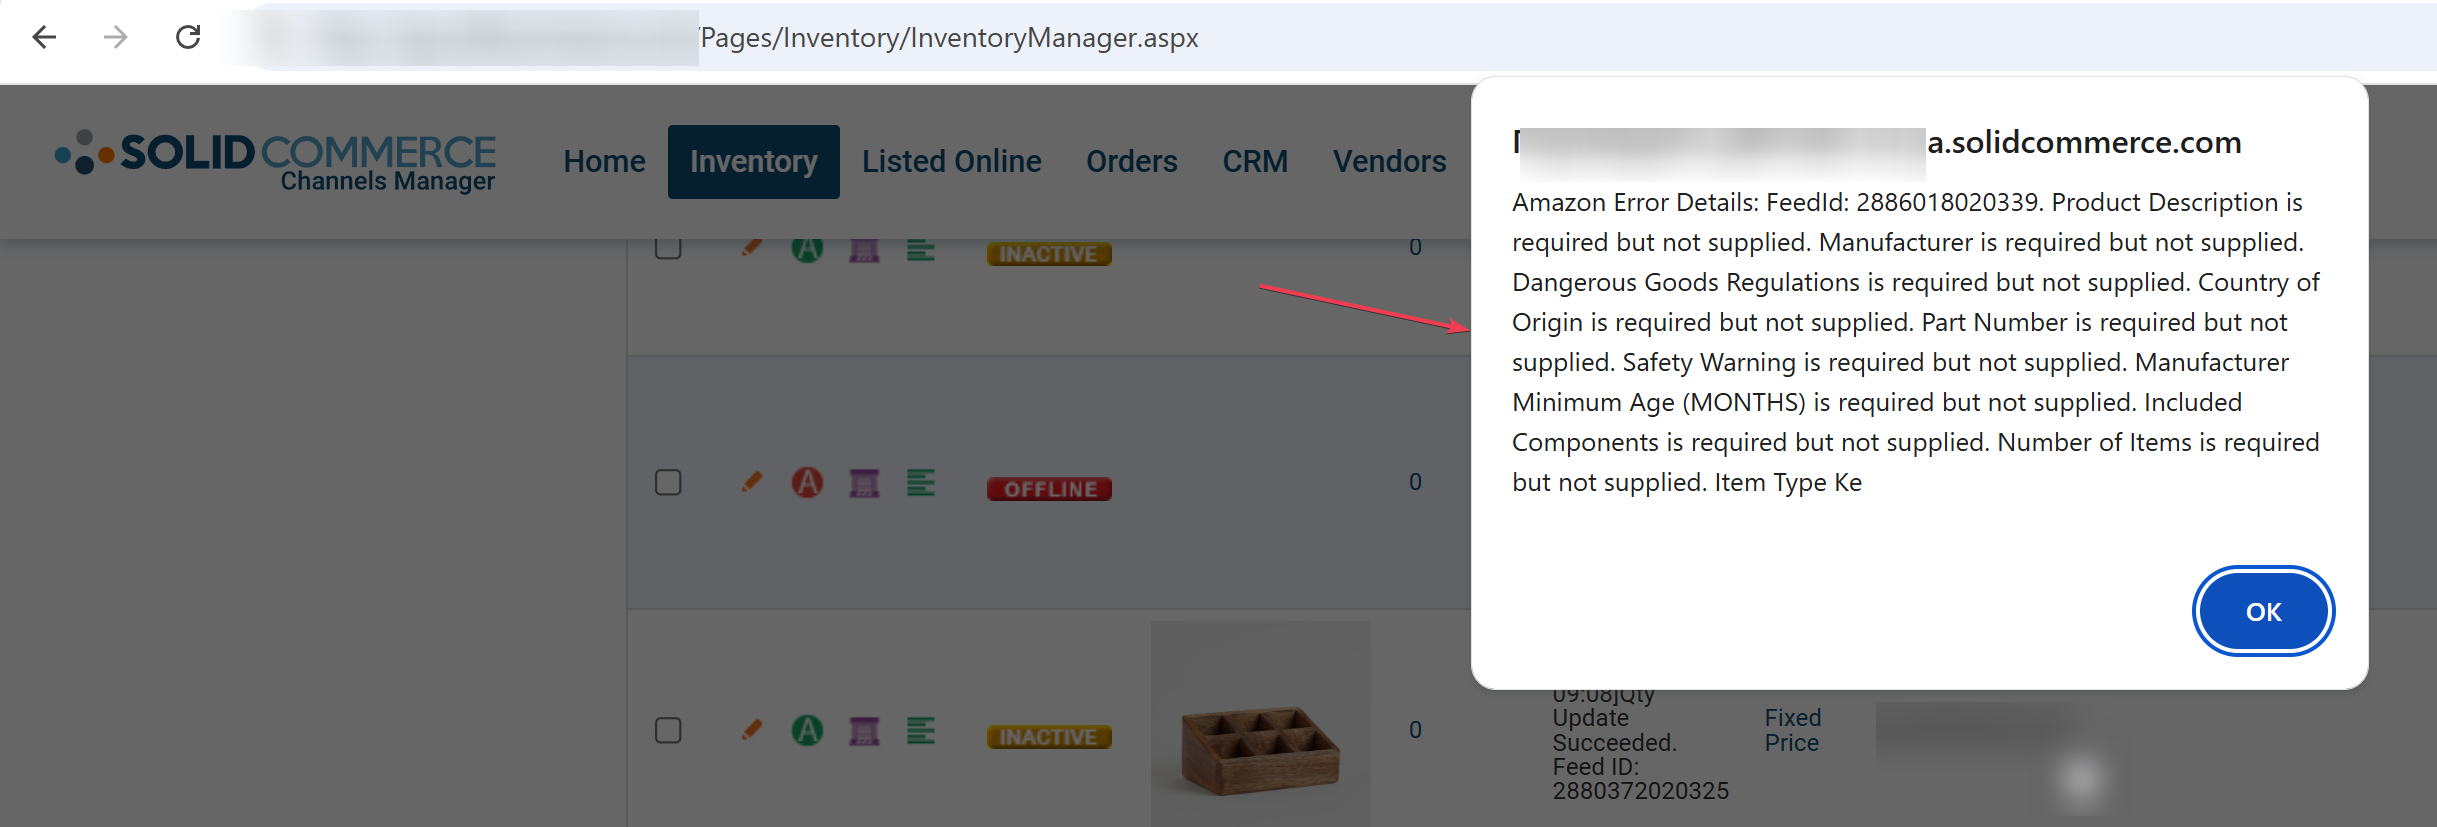Tick the checkbox in the OFFLINE row
Screen dimensions: 2437x827
(x=668, y=483)
